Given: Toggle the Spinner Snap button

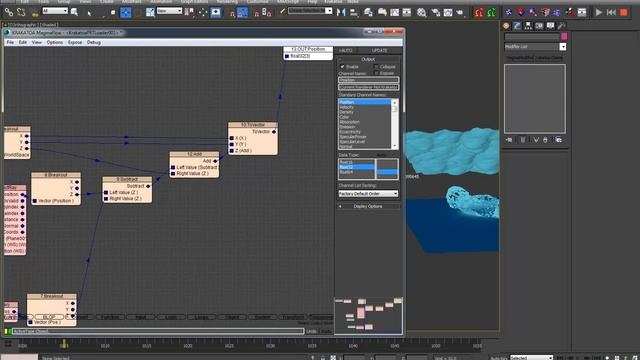Looking at the screenshot, I should [267, 12].
